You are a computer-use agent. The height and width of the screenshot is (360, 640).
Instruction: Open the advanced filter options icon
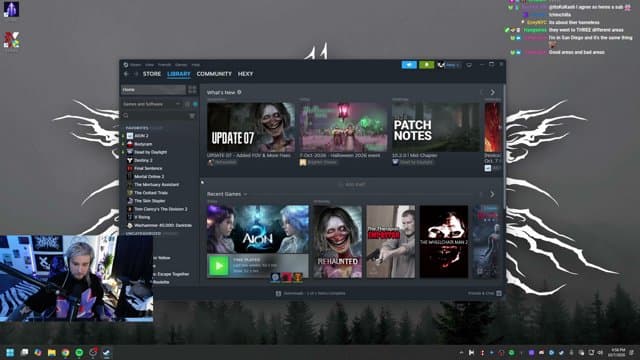(x=192, y=116)
